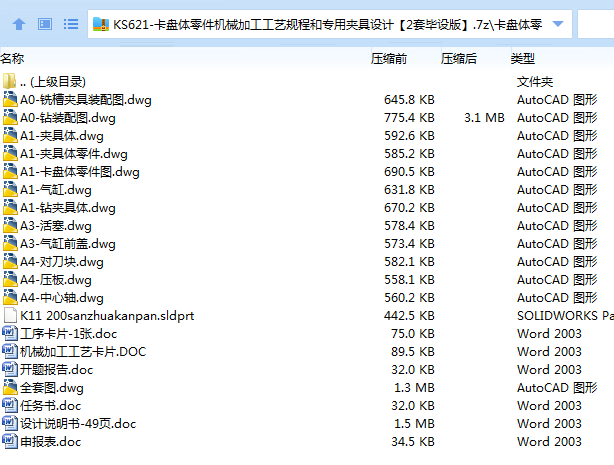Select the 设计说明书-49页.doc file
The image size is (614, 465).
coord(78,423)
